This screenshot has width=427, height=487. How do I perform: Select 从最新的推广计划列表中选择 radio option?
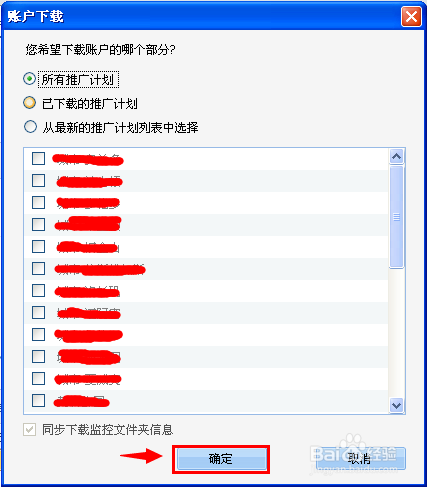coord(30,127)
